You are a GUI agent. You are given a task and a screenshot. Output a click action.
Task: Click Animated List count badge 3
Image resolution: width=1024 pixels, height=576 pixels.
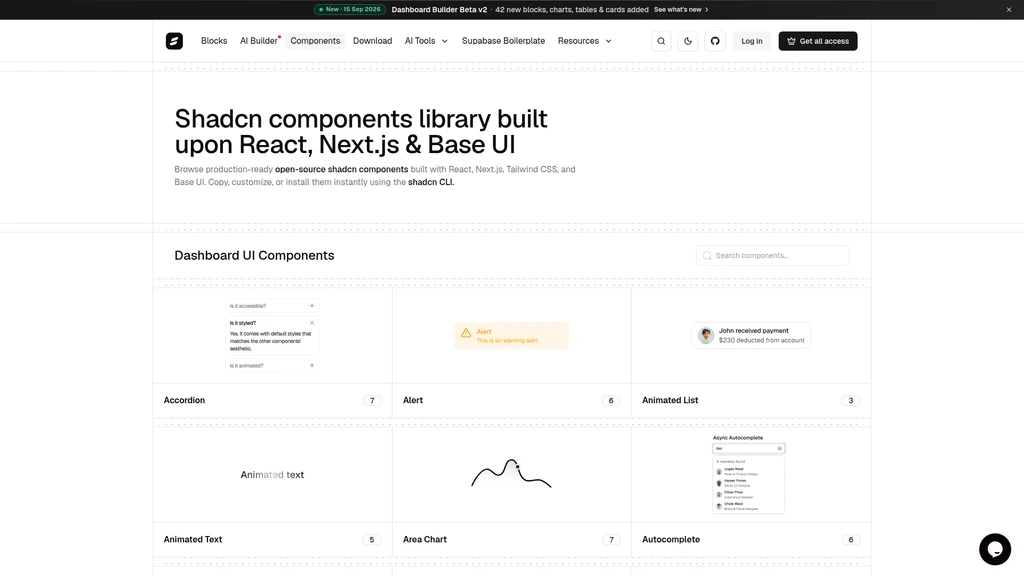tap(851, 400)
